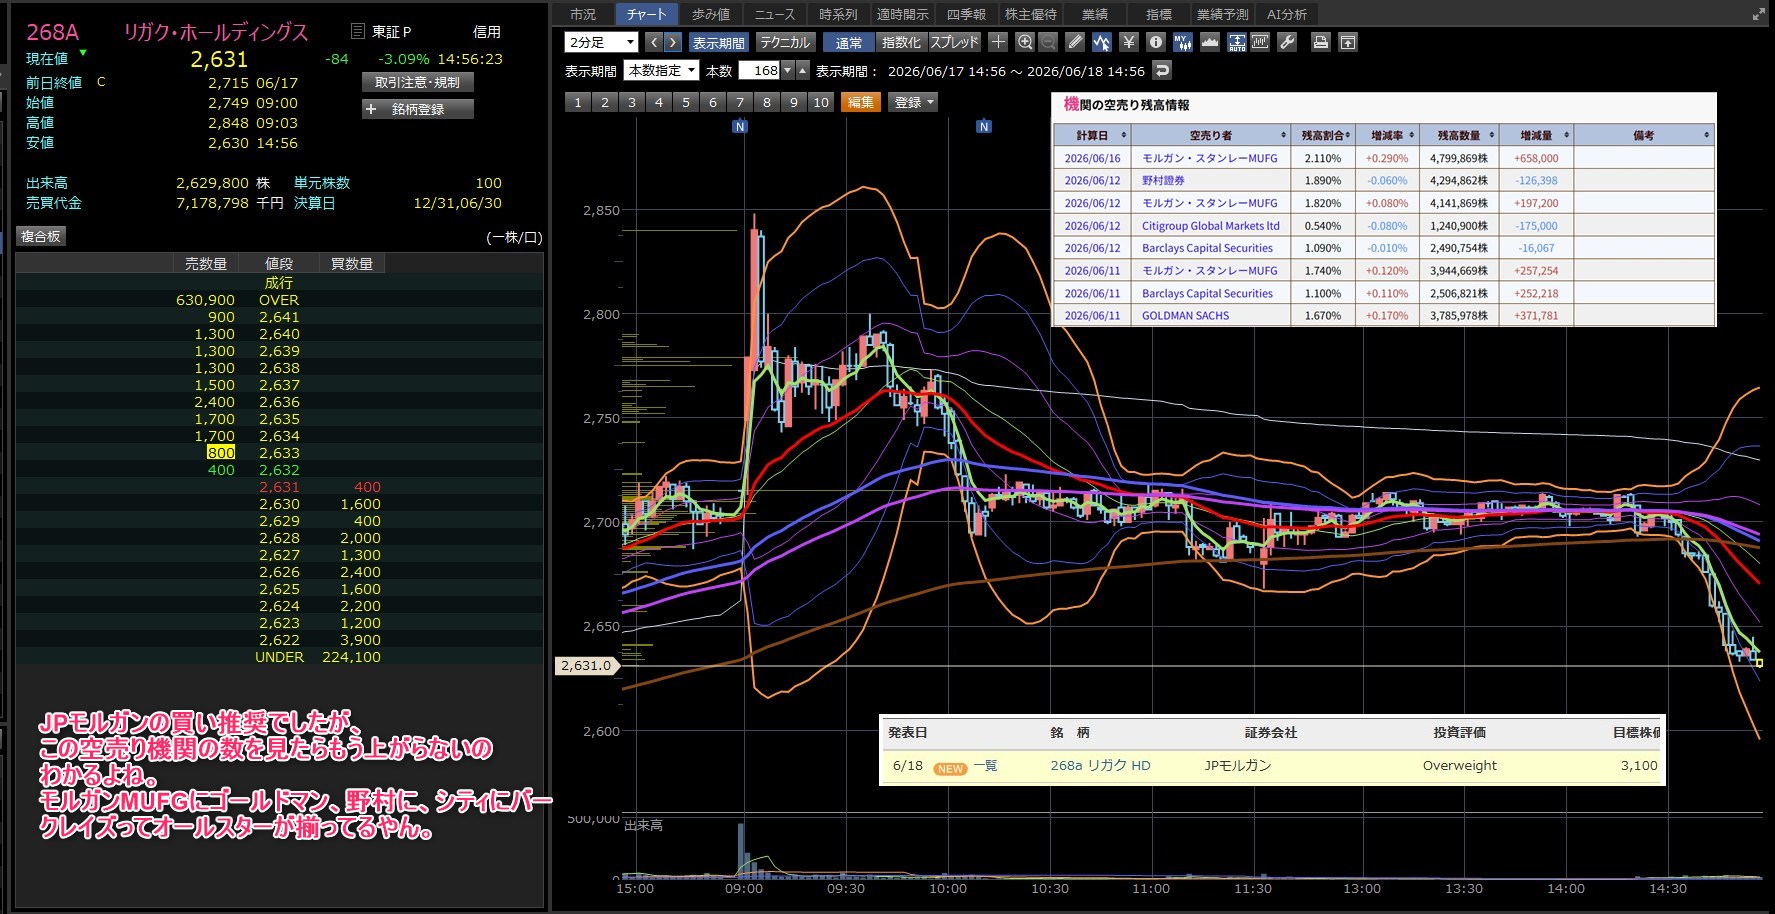This screenshot has height=914, width=1775.
Task: Open the 268a リガク HD link
Action: 1100,766
